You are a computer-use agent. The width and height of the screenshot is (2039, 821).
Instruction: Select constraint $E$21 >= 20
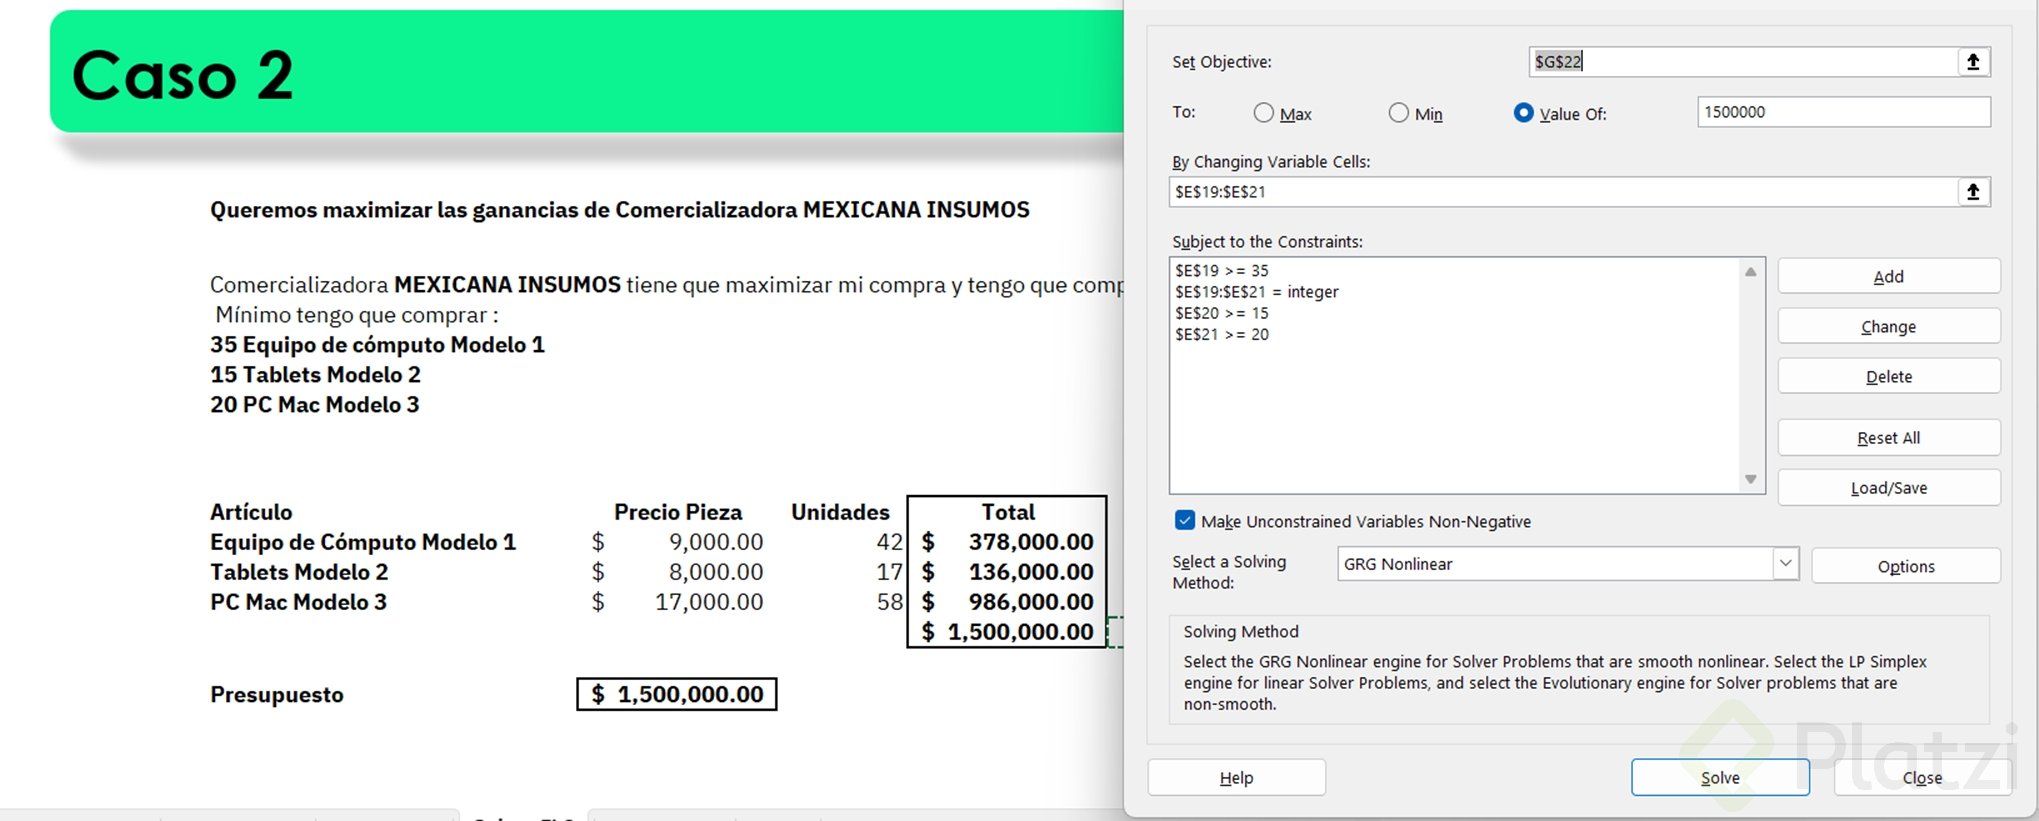click(1222, 334)
